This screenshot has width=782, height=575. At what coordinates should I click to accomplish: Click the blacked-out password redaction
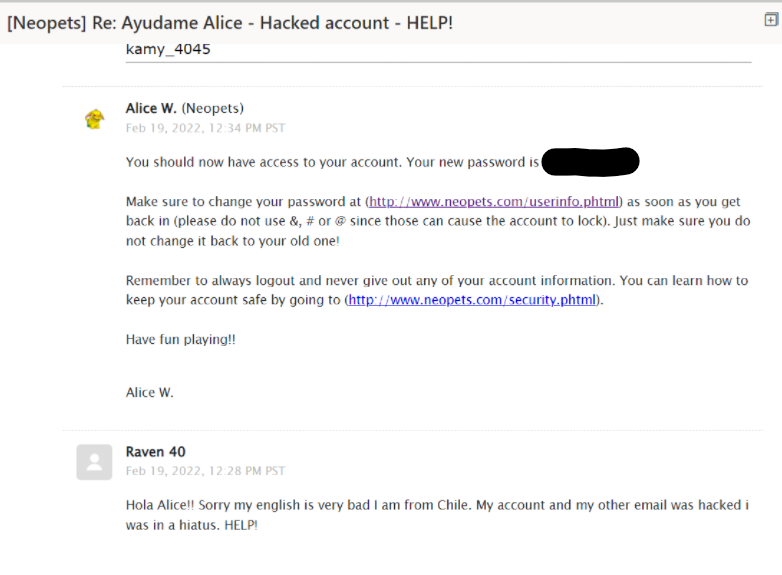point(590,162)
